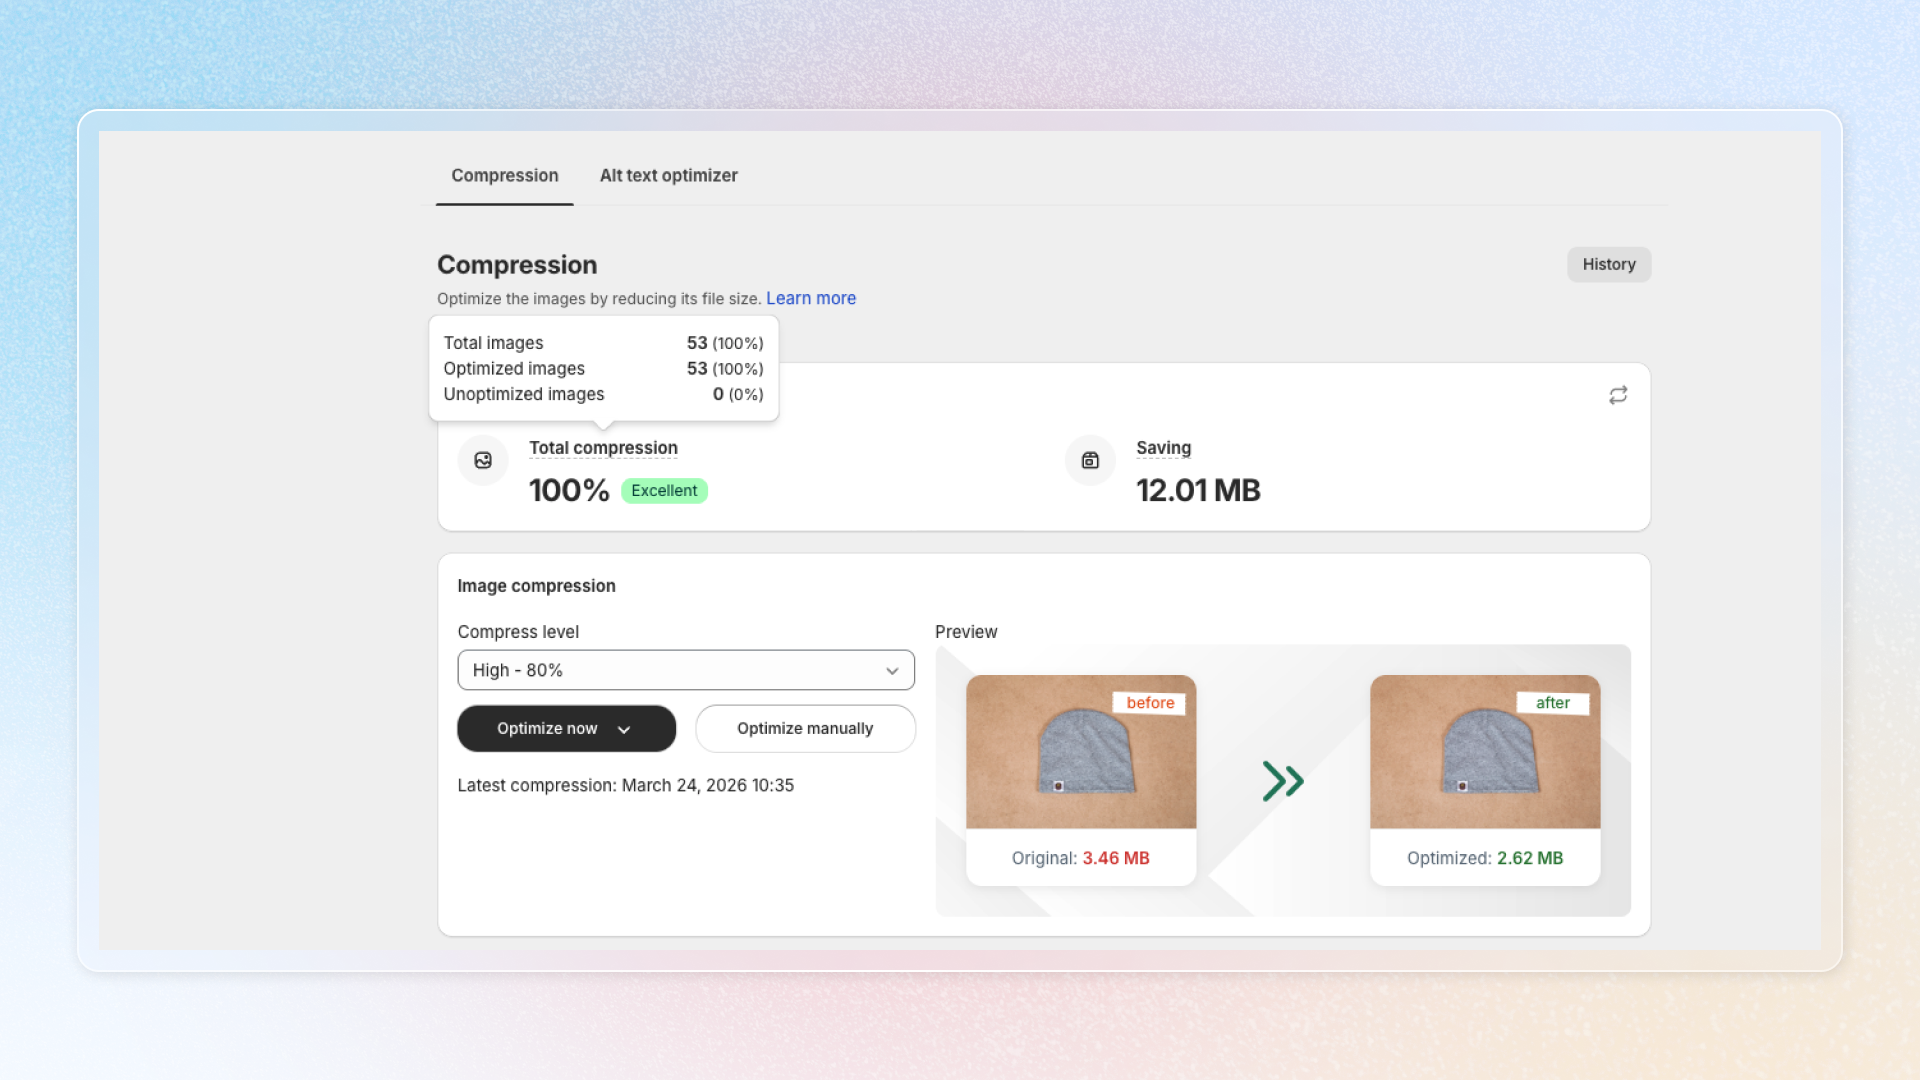The height and width of the screenshot is (1080, 1920).
Task: Click the Total compression label
Action: pos(603,448)
